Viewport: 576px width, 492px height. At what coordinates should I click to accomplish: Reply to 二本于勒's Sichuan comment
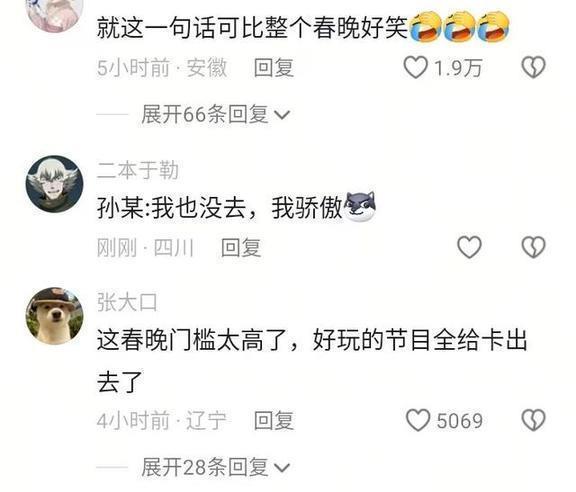coord(241,247)
